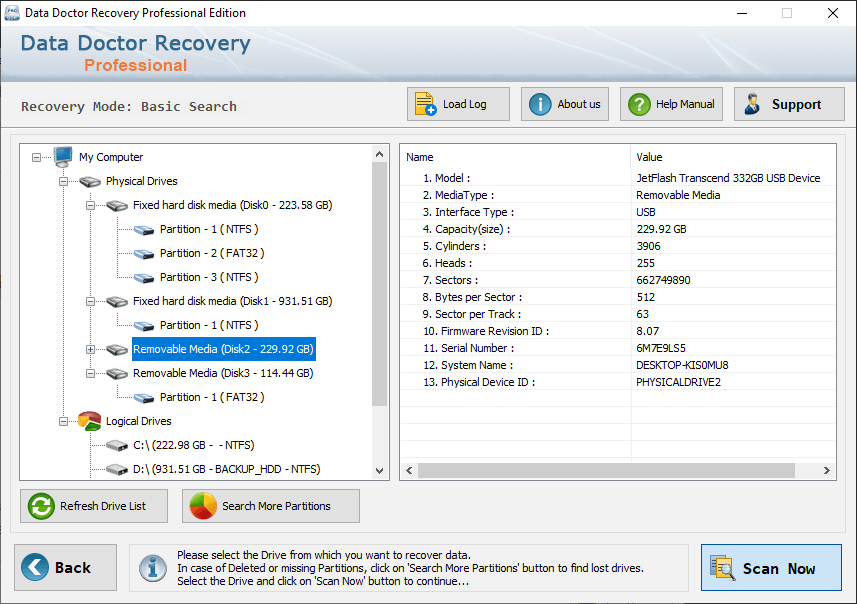This screenshot has width=857, height=604.
Task: Collapse the Disk0 223.58 GB node
Action: point(90,206)
